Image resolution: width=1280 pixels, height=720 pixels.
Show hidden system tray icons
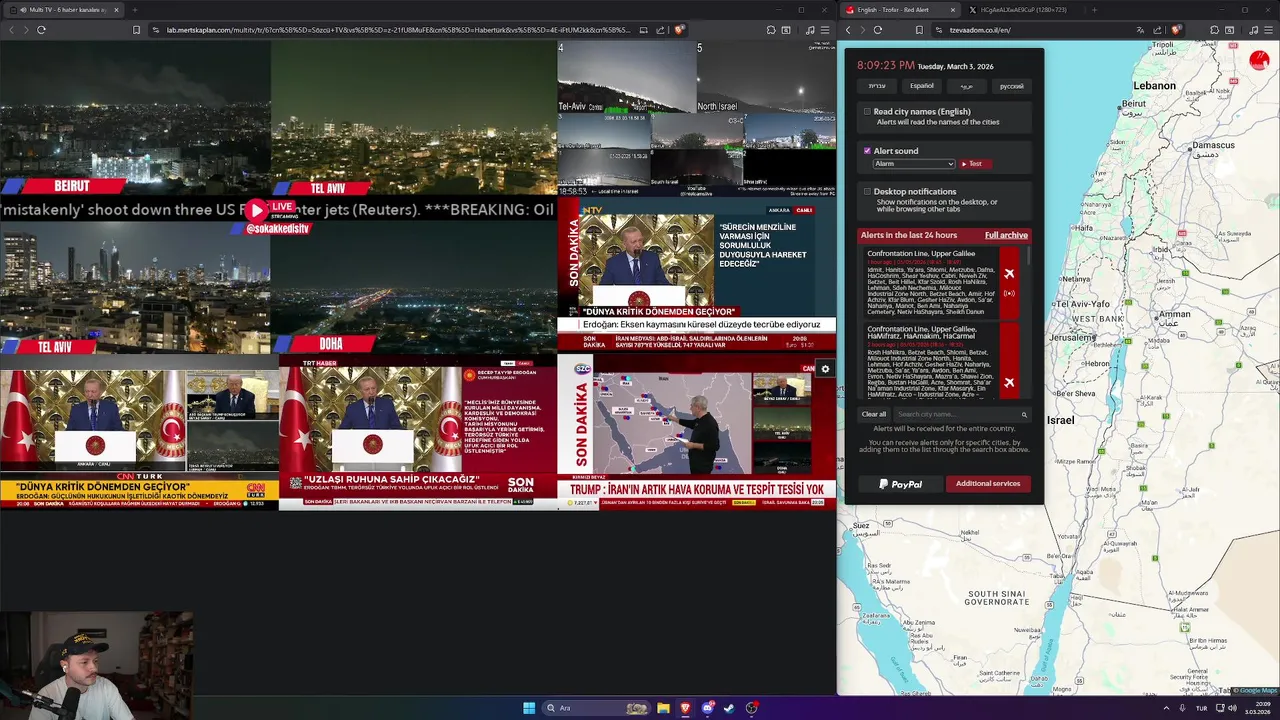coord(1165,708)
